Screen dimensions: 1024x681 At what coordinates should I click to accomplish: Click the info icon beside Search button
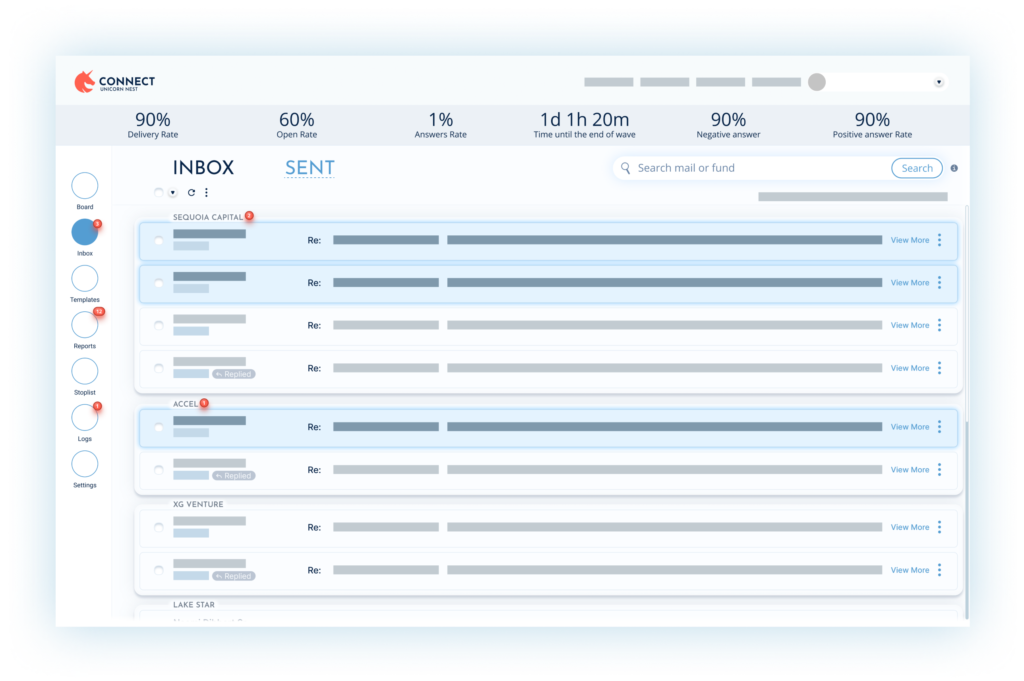coord(954,168)
